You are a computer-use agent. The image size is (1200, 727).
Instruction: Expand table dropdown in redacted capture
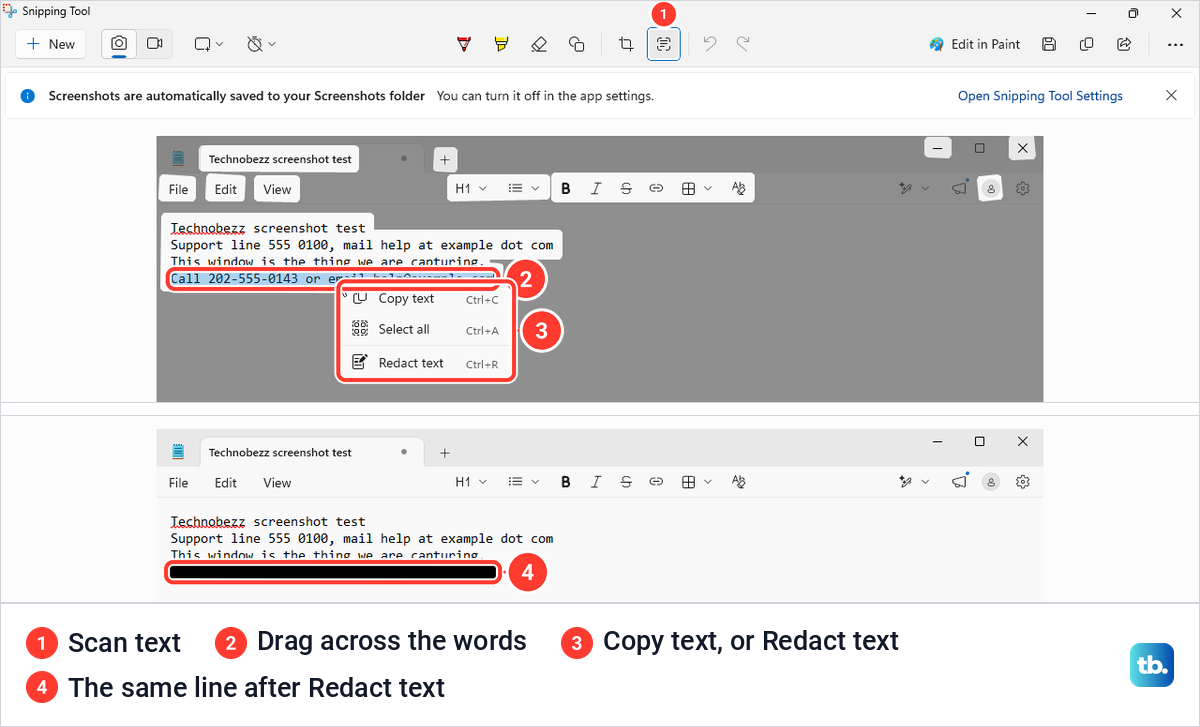(697, 482)
